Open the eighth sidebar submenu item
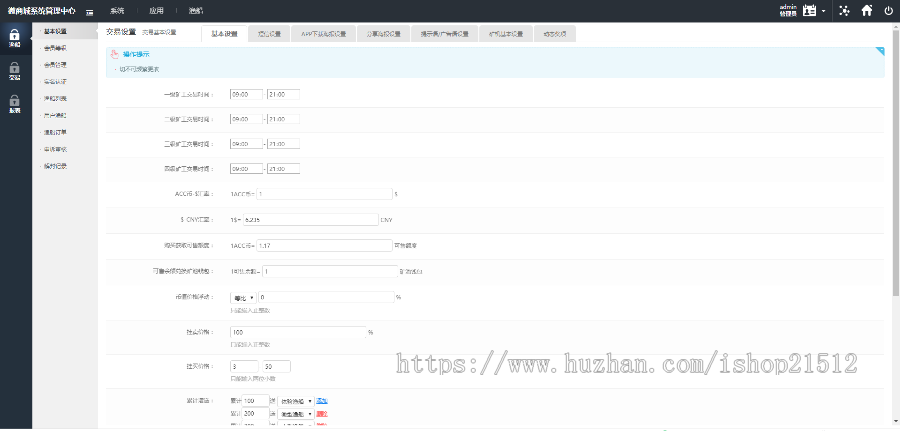Image resolution: width=900 pixels, height=431 pixels. pos(56,149)
